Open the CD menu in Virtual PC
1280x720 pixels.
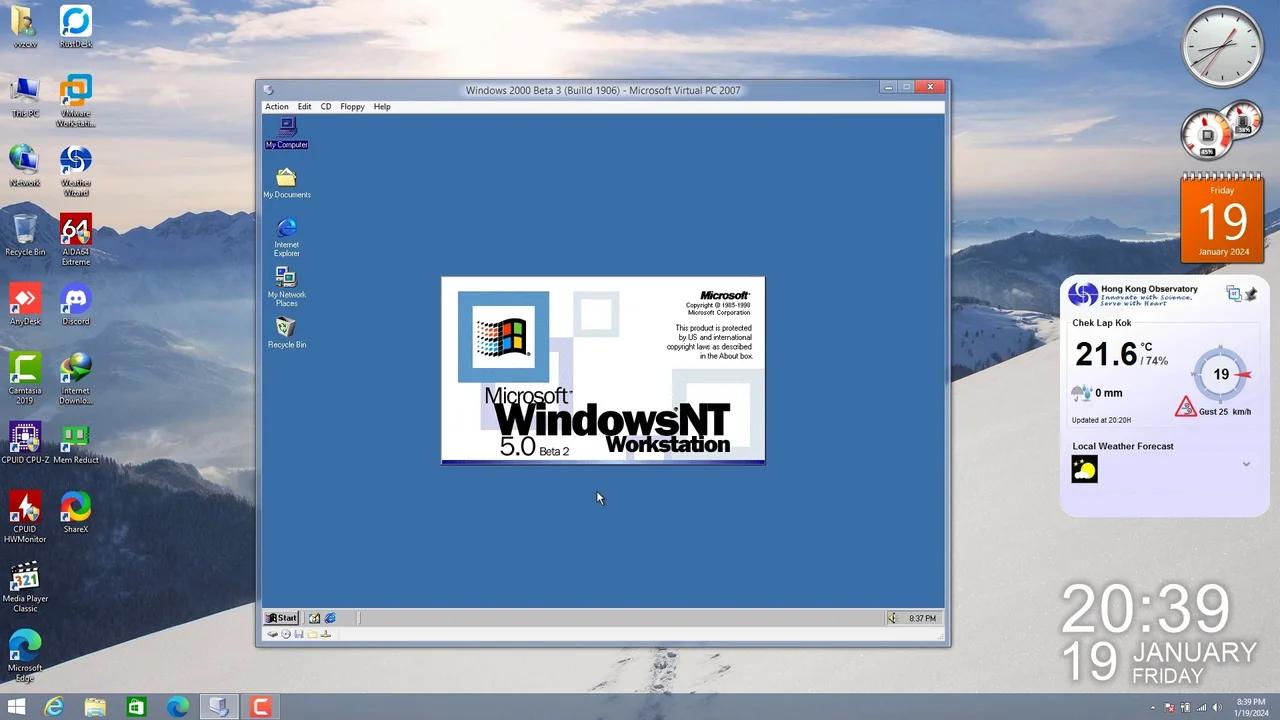[326, 106]
